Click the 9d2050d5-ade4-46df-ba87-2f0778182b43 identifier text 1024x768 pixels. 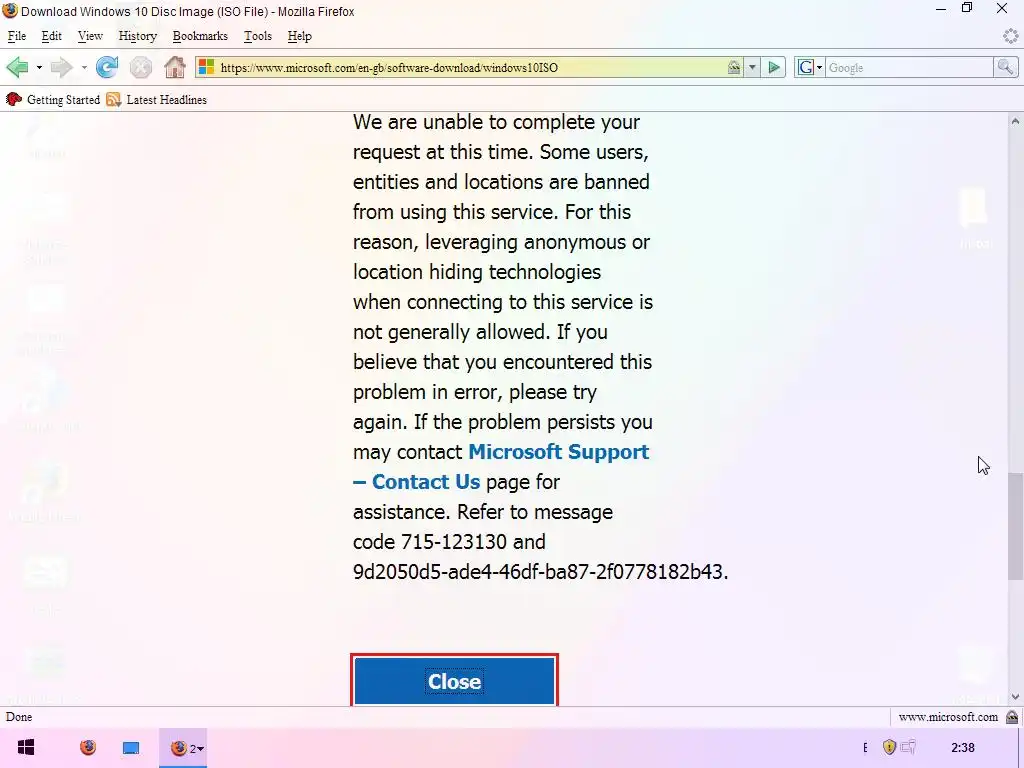(x=538, y=572)
